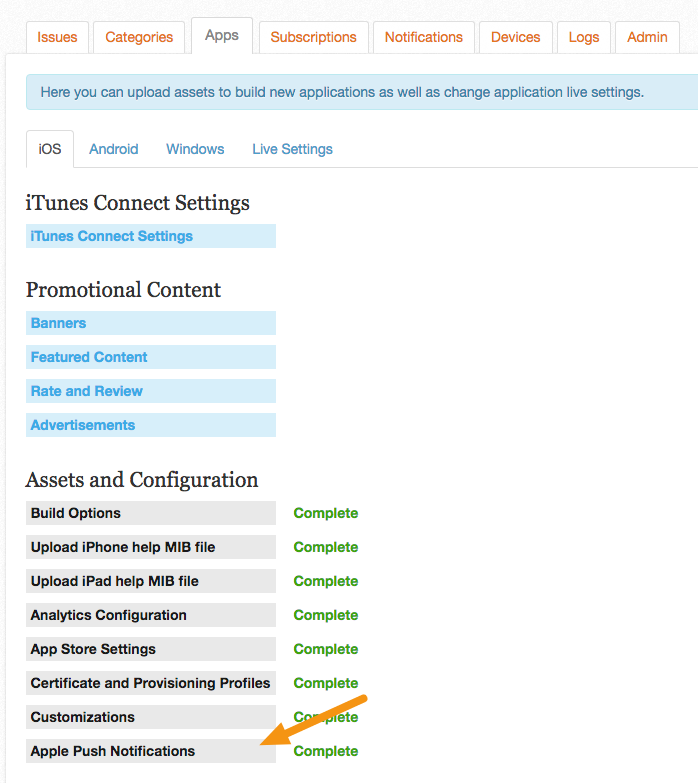The width and height of the screenshot is (698, 783).
Task: Open Rate and Review settings
Action: 151,391
